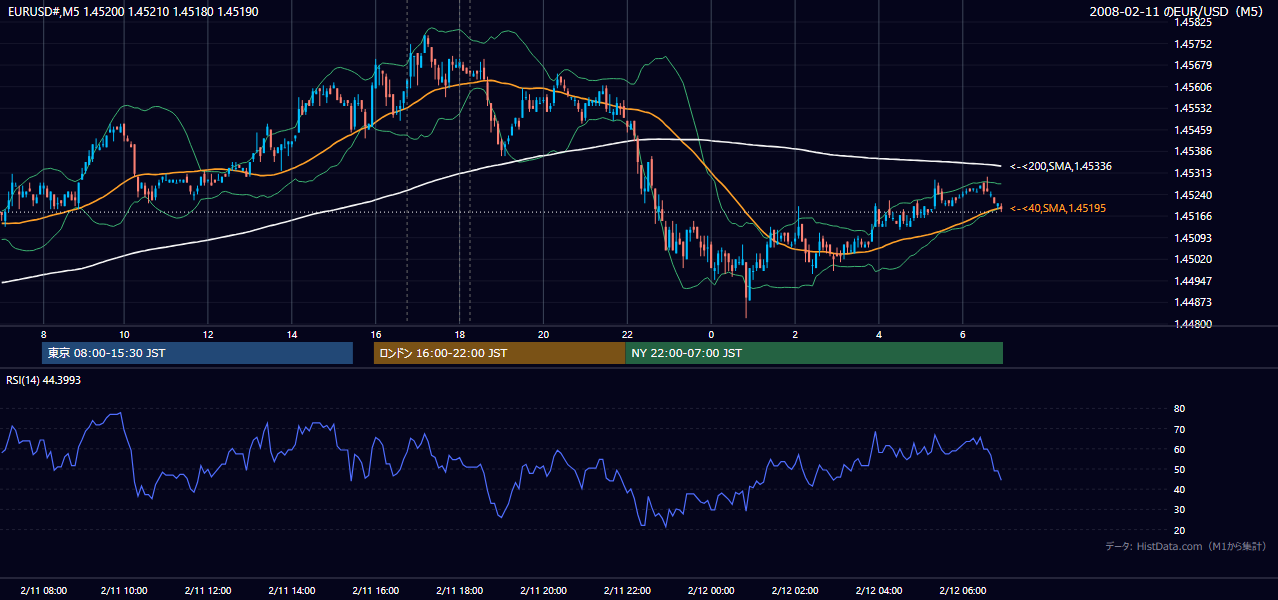The height and width of the screenshot is (600, 1278).
Task: Click hour 14 on the price chart time axis
Action: [292, 334]
